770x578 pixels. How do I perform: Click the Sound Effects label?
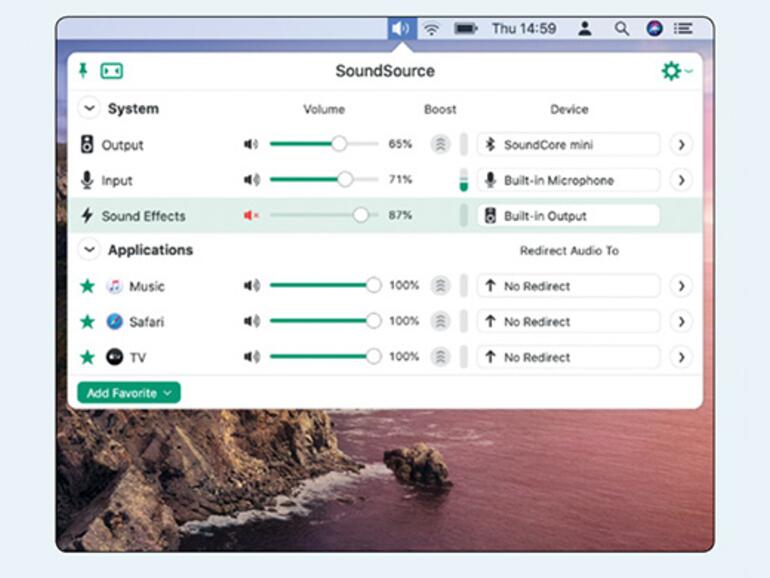click(143, 216)
